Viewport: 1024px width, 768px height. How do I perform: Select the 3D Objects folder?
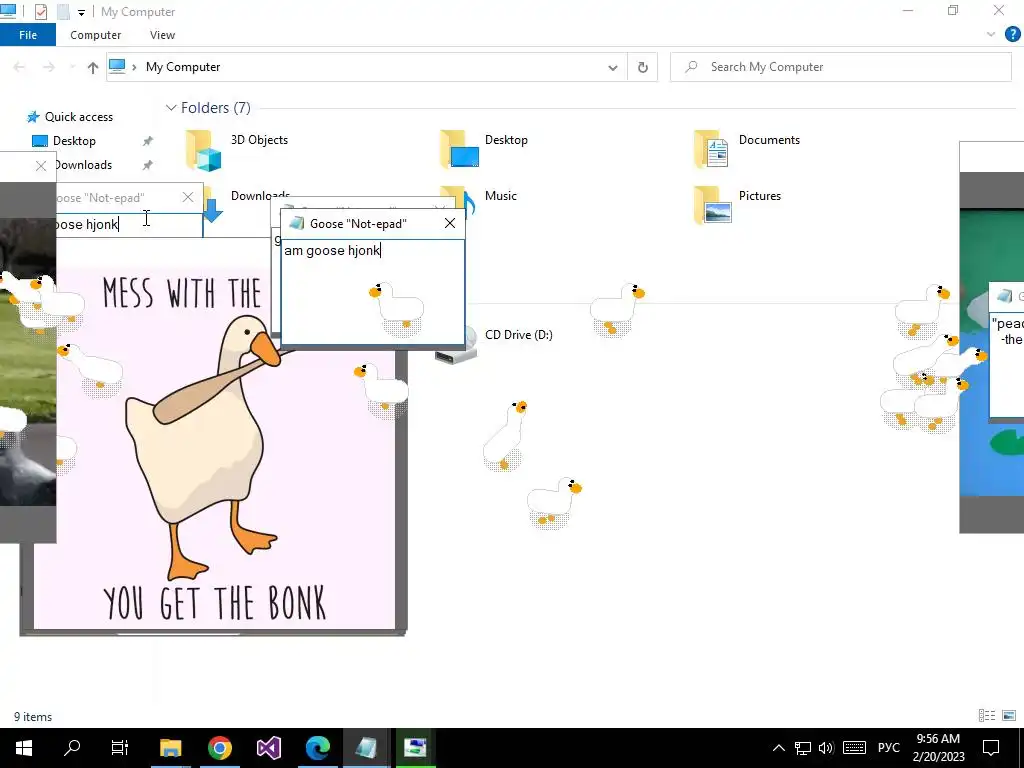point(238,149)
